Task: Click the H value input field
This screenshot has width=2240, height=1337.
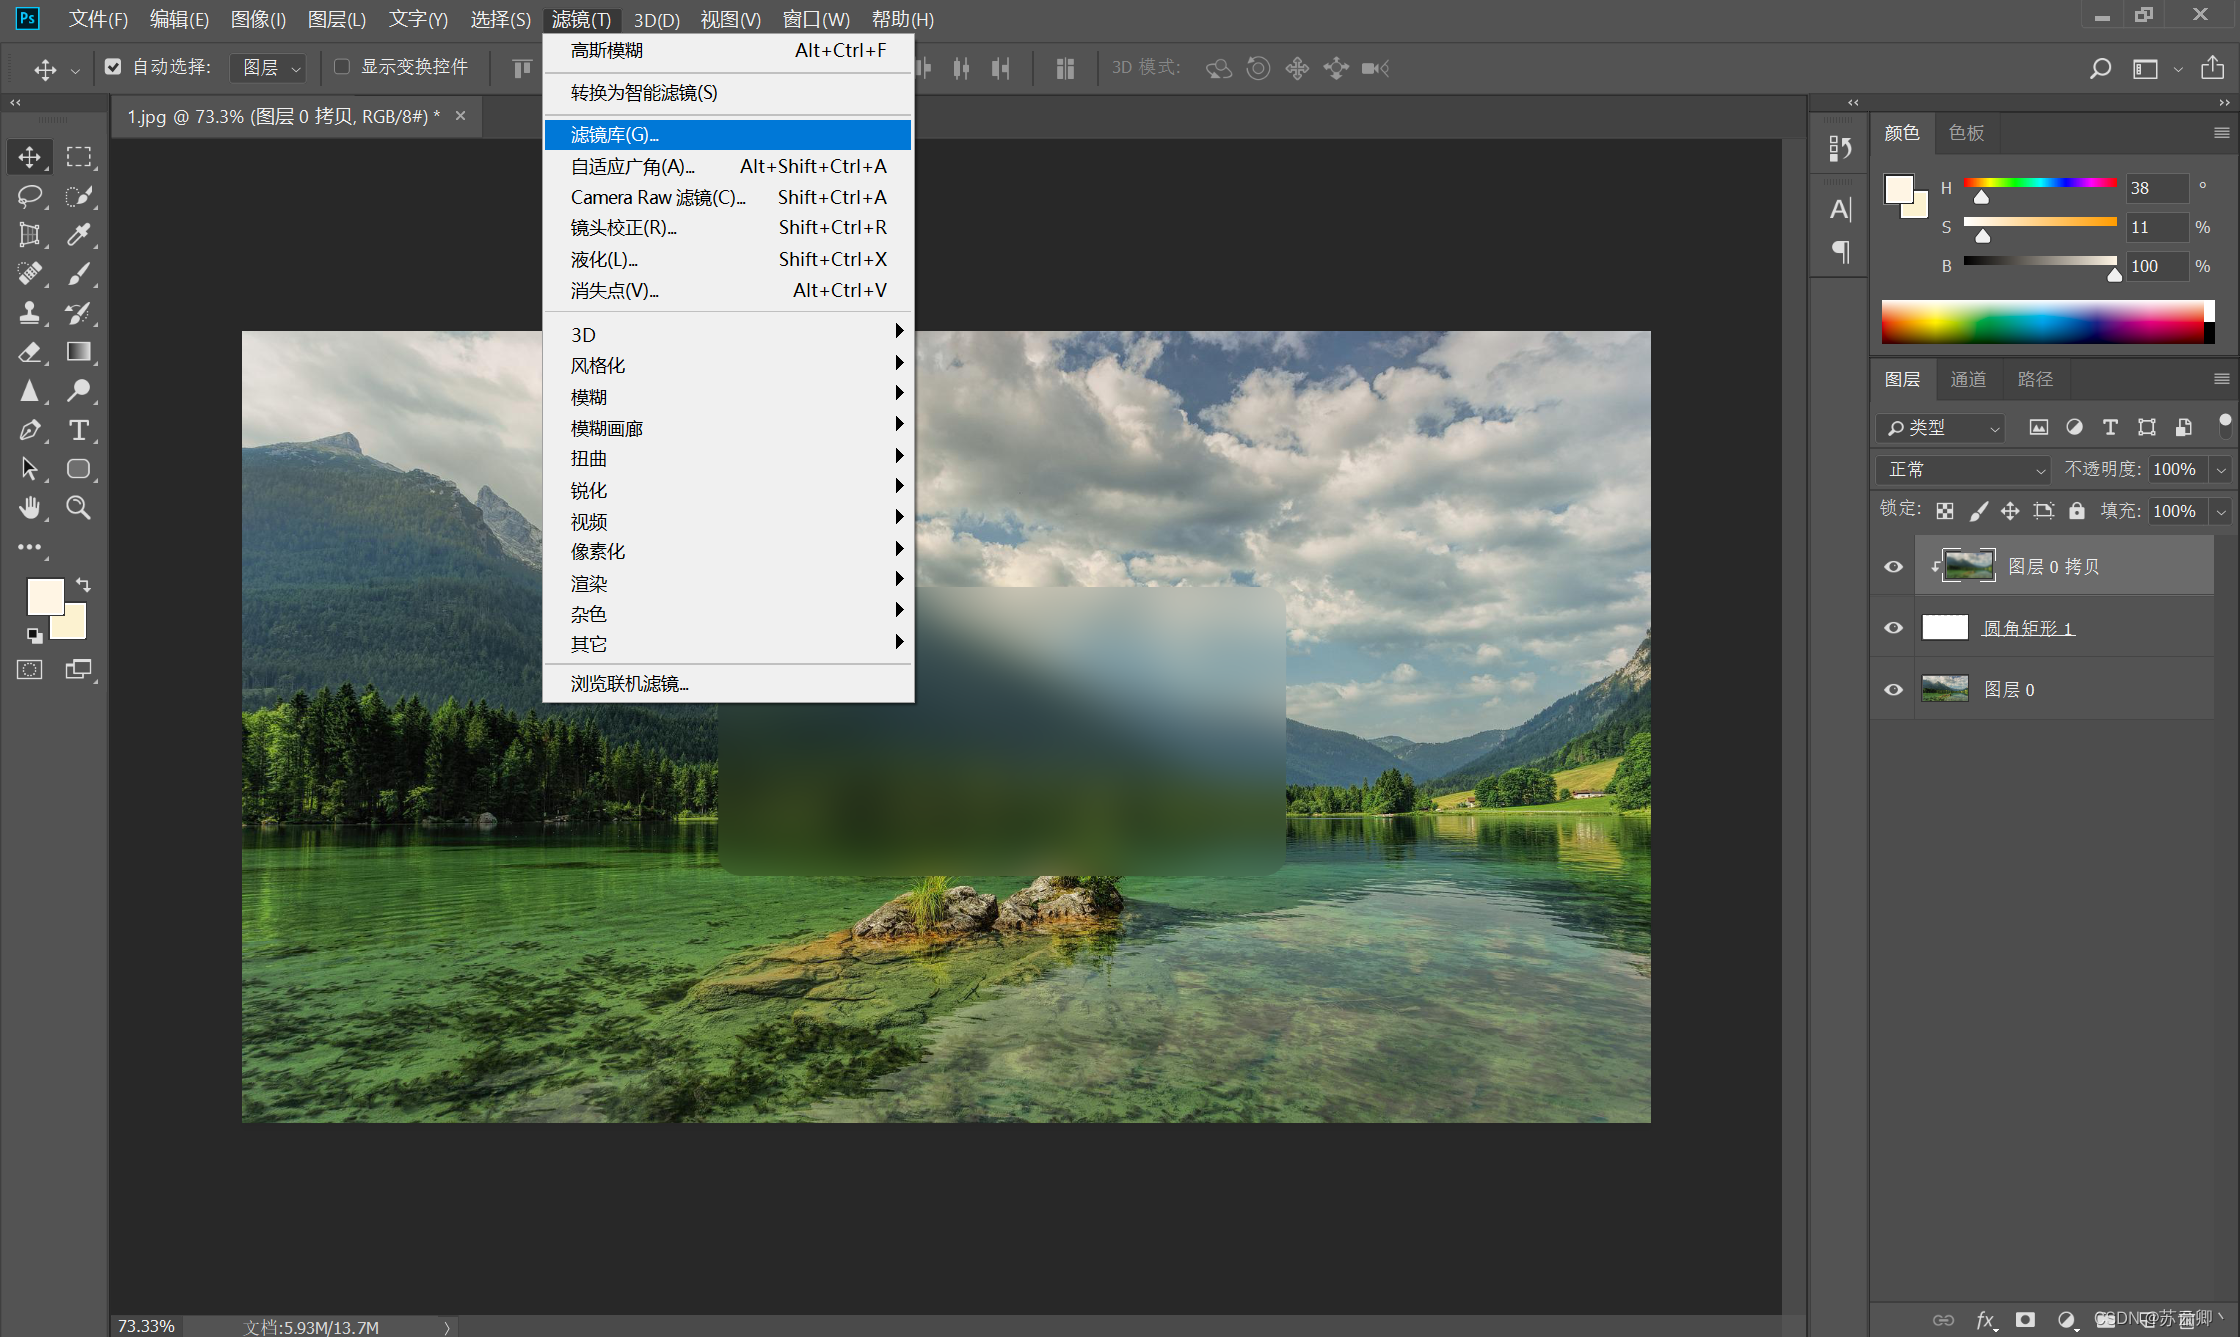Action: click(x=2157, y=188)
